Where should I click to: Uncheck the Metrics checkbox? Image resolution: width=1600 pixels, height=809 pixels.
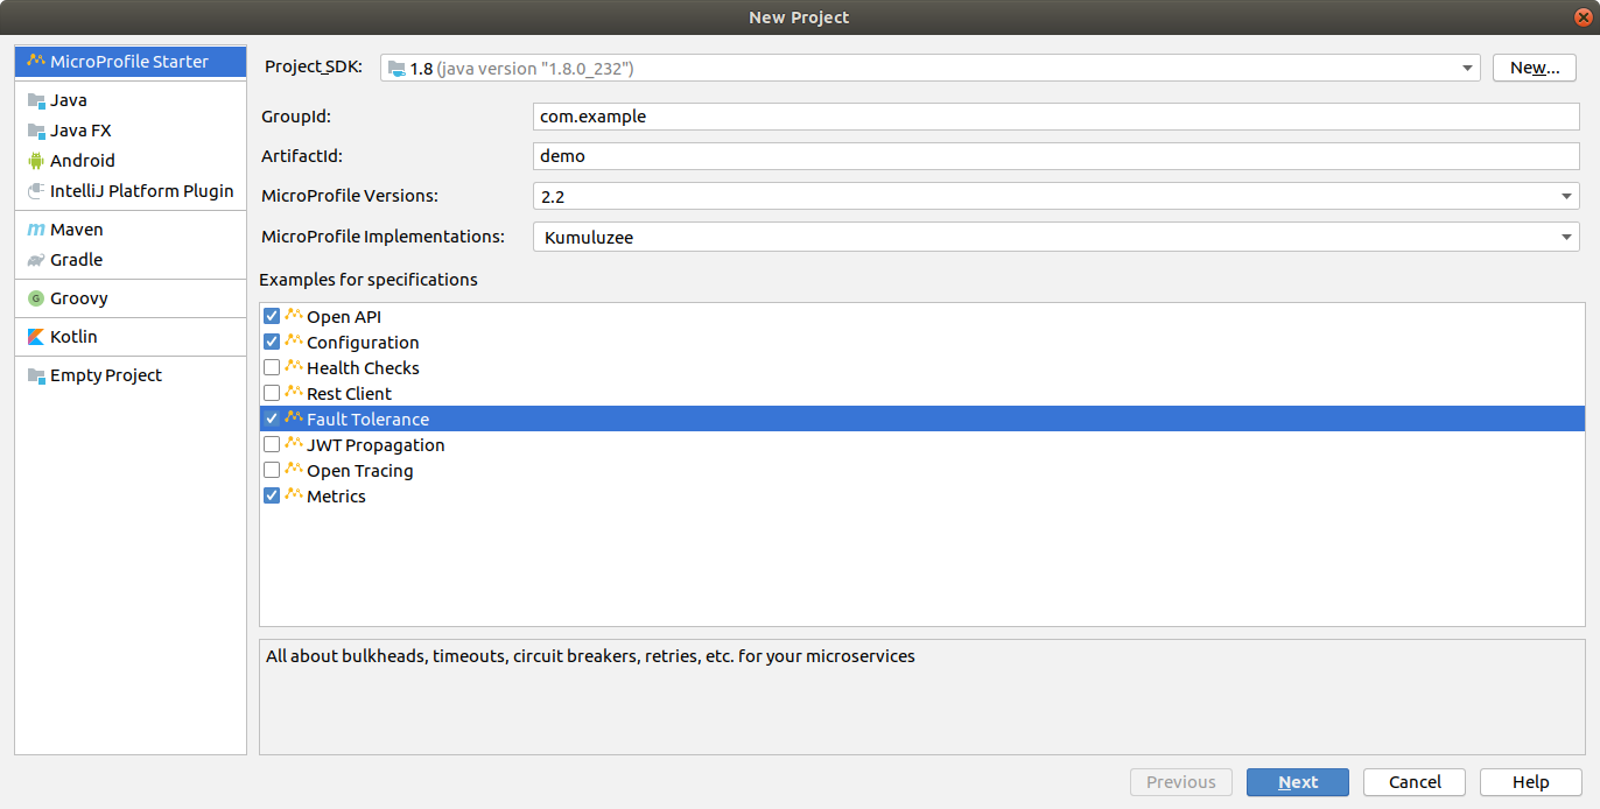pos(272,496)
